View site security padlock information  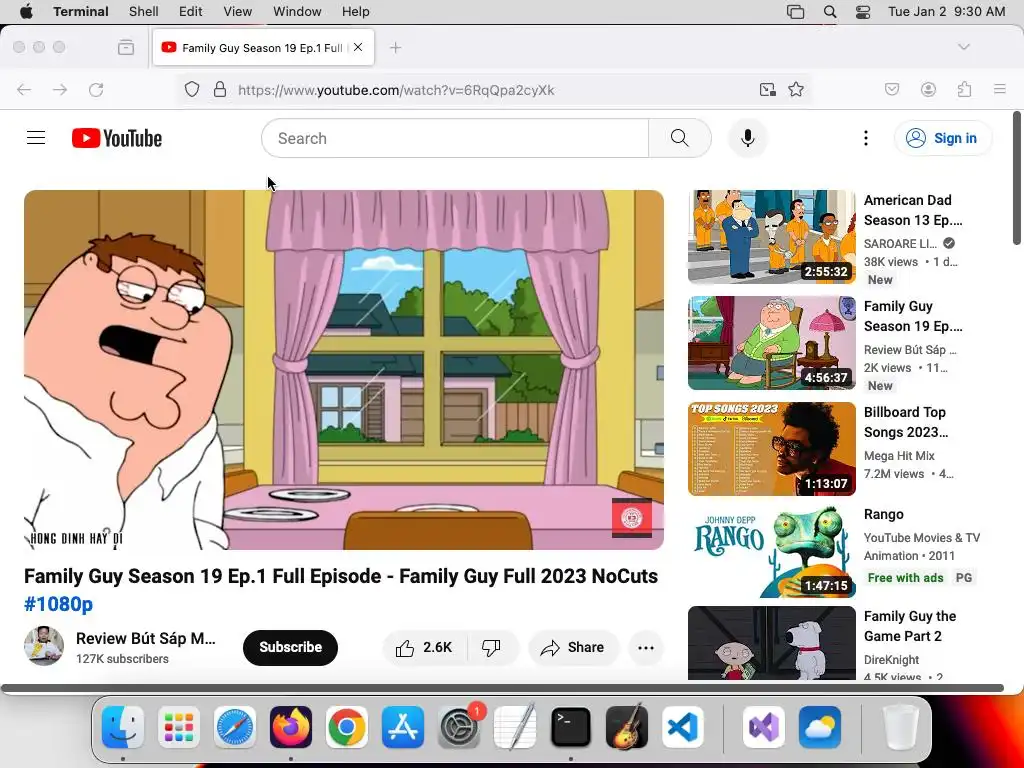[220, 89]
